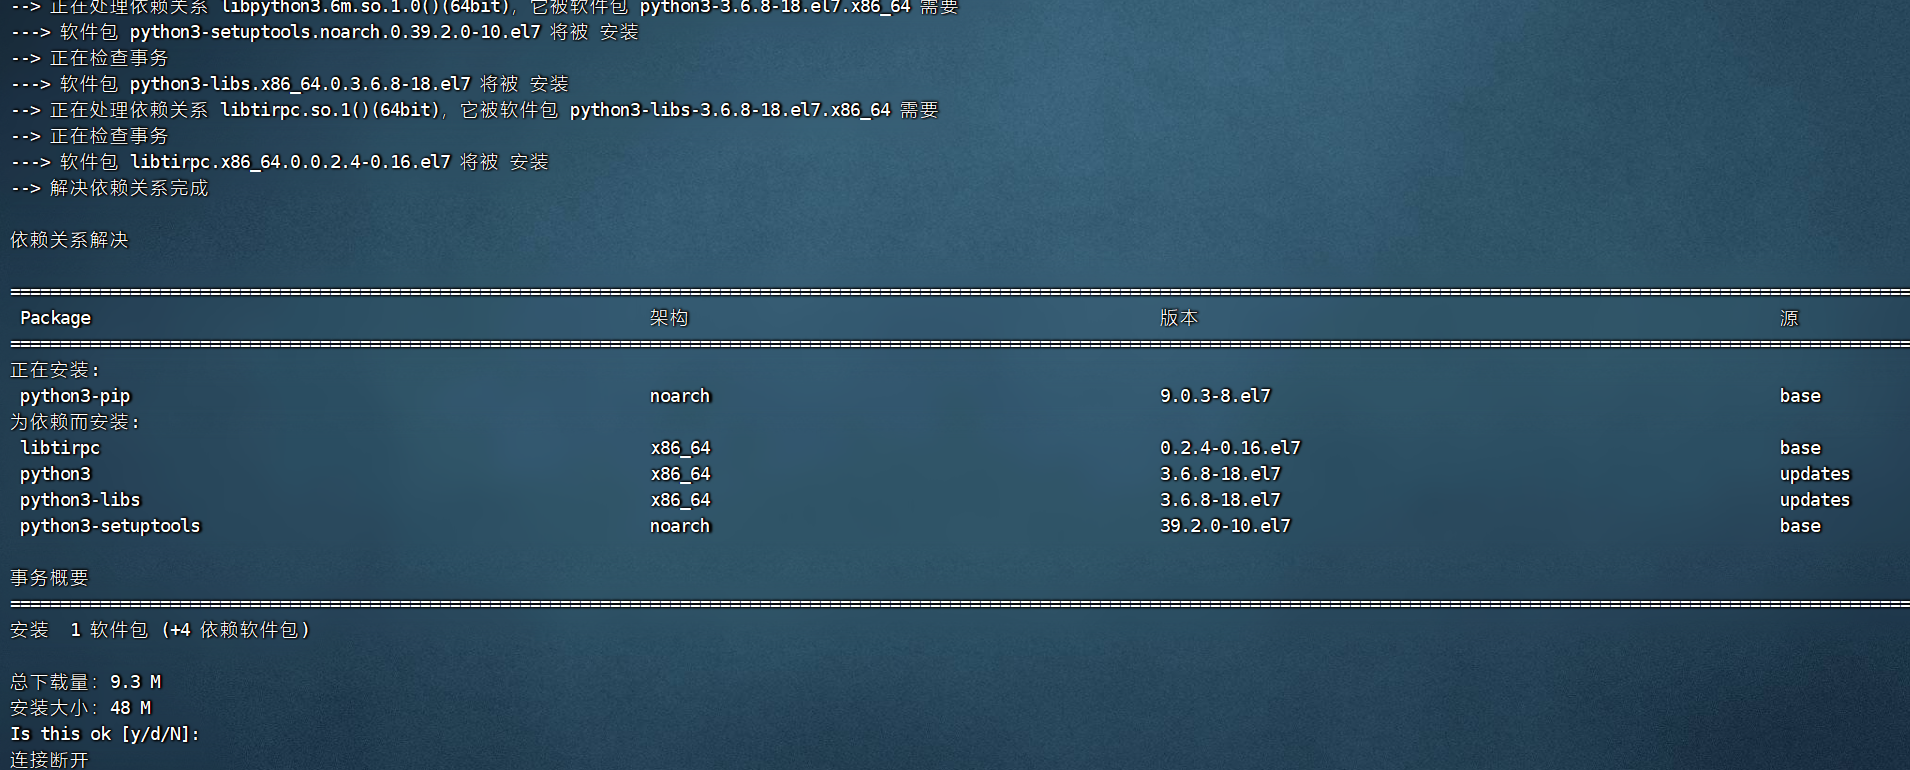Click the 'Is this ok [y/d/N]:' prompt
Viewport: 1910px width, 770px height.
(105, 734)
